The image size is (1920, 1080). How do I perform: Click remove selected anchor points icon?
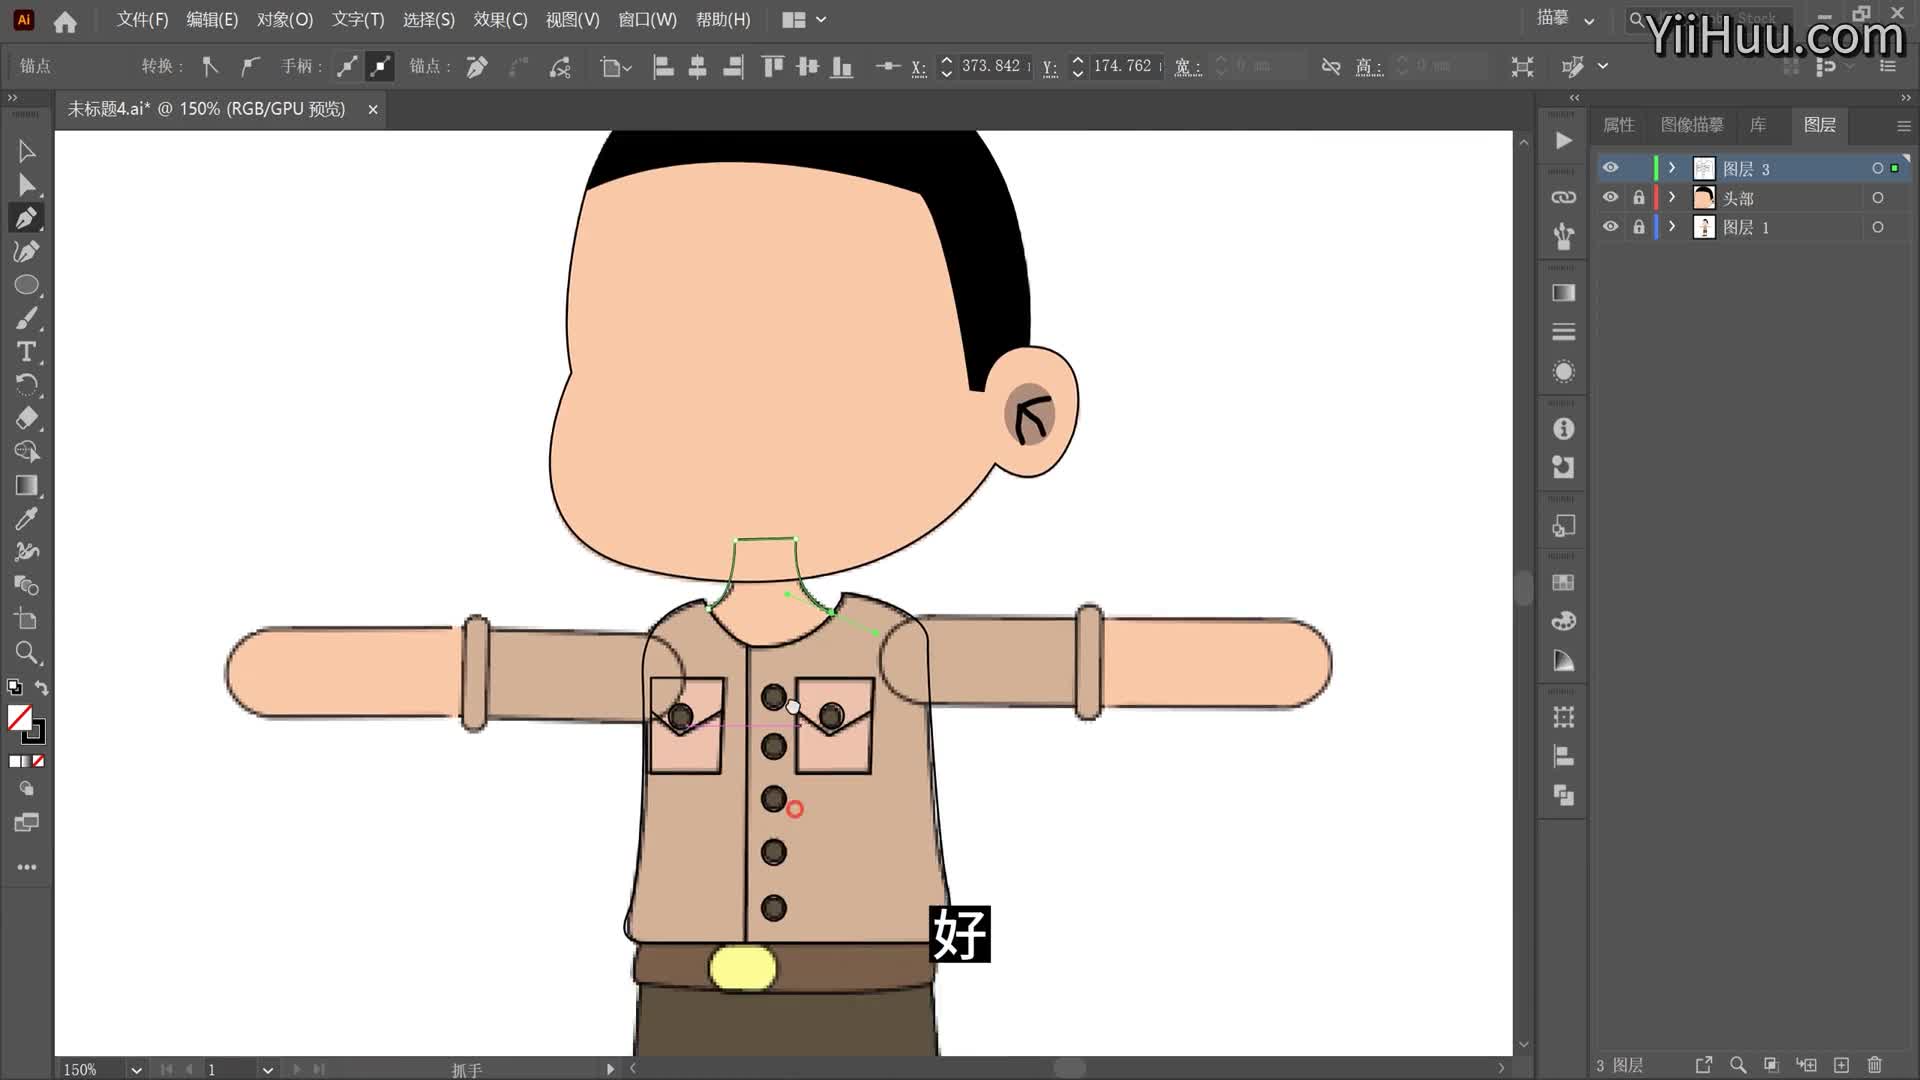(477, 67)
